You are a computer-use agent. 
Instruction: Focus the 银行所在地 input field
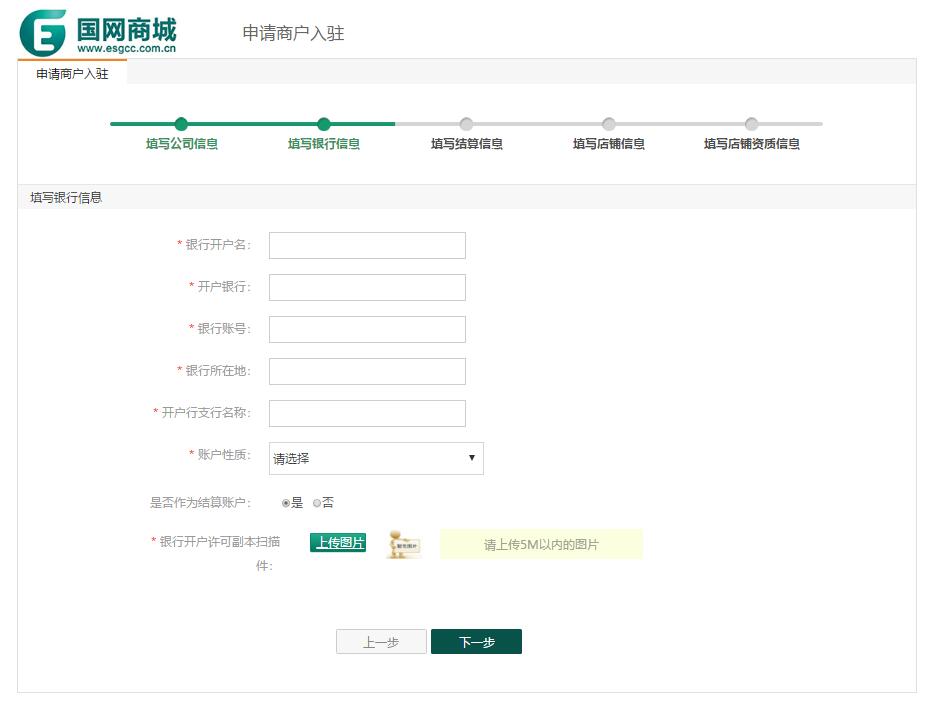point(367,372)
